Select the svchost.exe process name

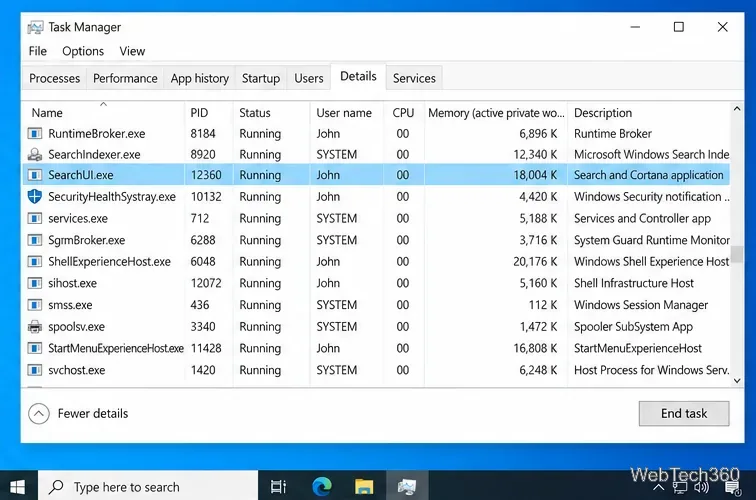point(76,370)
